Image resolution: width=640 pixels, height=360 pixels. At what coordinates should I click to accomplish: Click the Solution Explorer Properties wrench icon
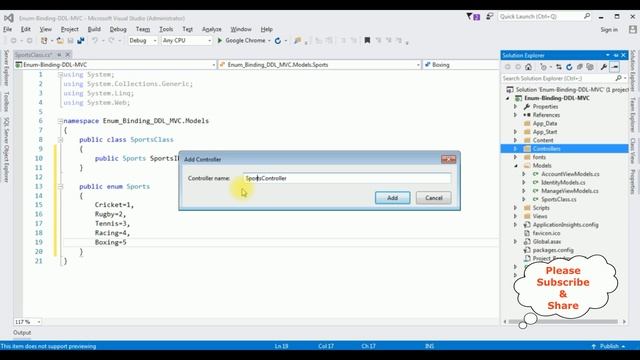604,67
